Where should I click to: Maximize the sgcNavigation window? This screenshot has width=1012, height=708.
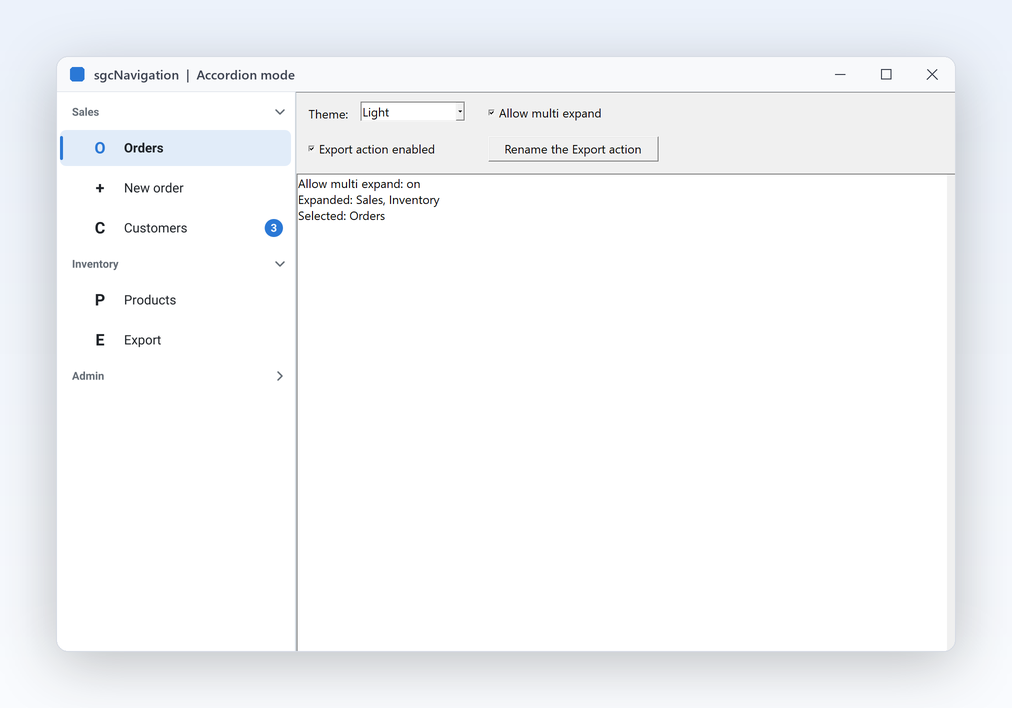click(886, 75)
